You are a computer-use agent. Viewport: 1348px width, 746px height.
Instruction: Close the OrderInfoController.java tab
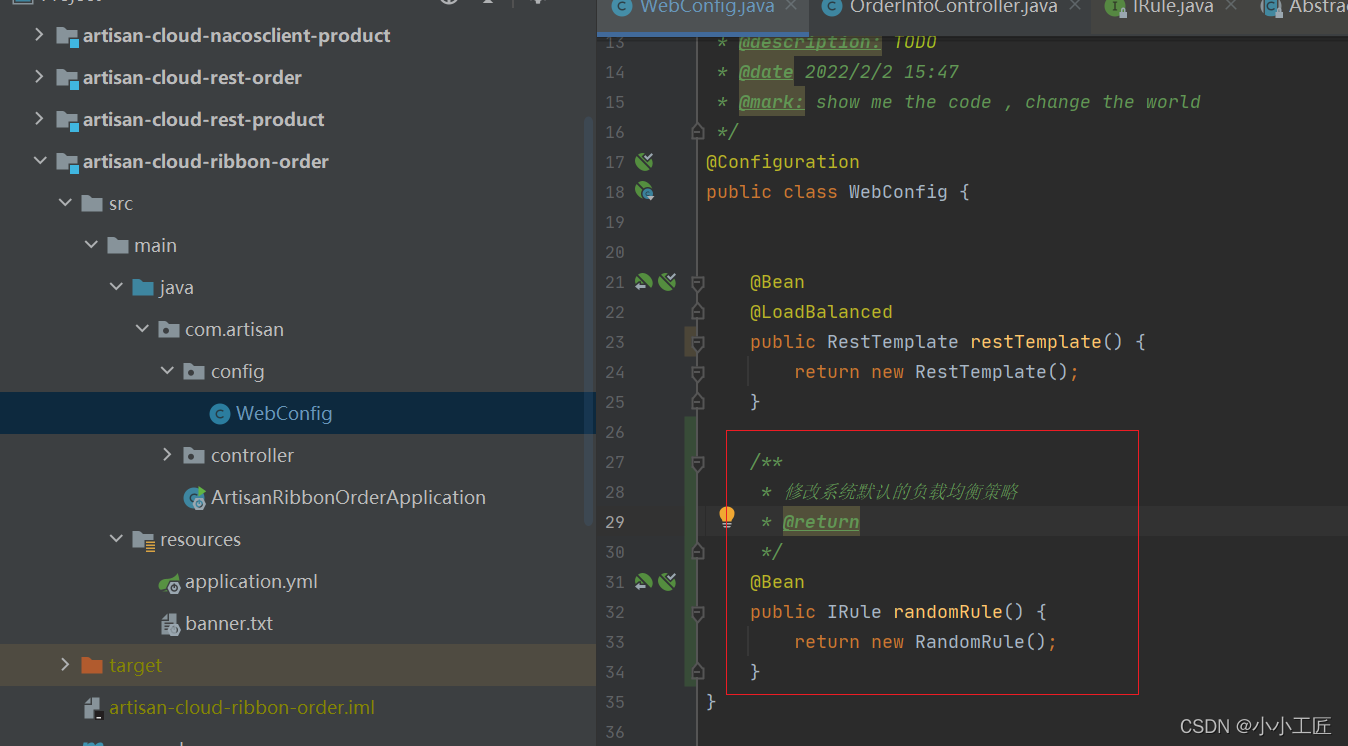[1076, 6]
